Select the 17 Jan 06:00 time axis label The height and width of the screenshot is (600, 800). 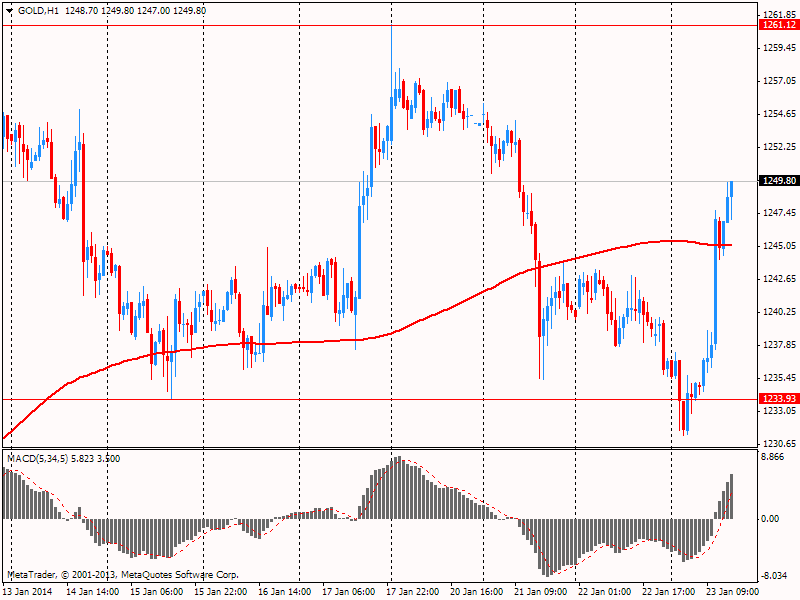coord(349,592)
